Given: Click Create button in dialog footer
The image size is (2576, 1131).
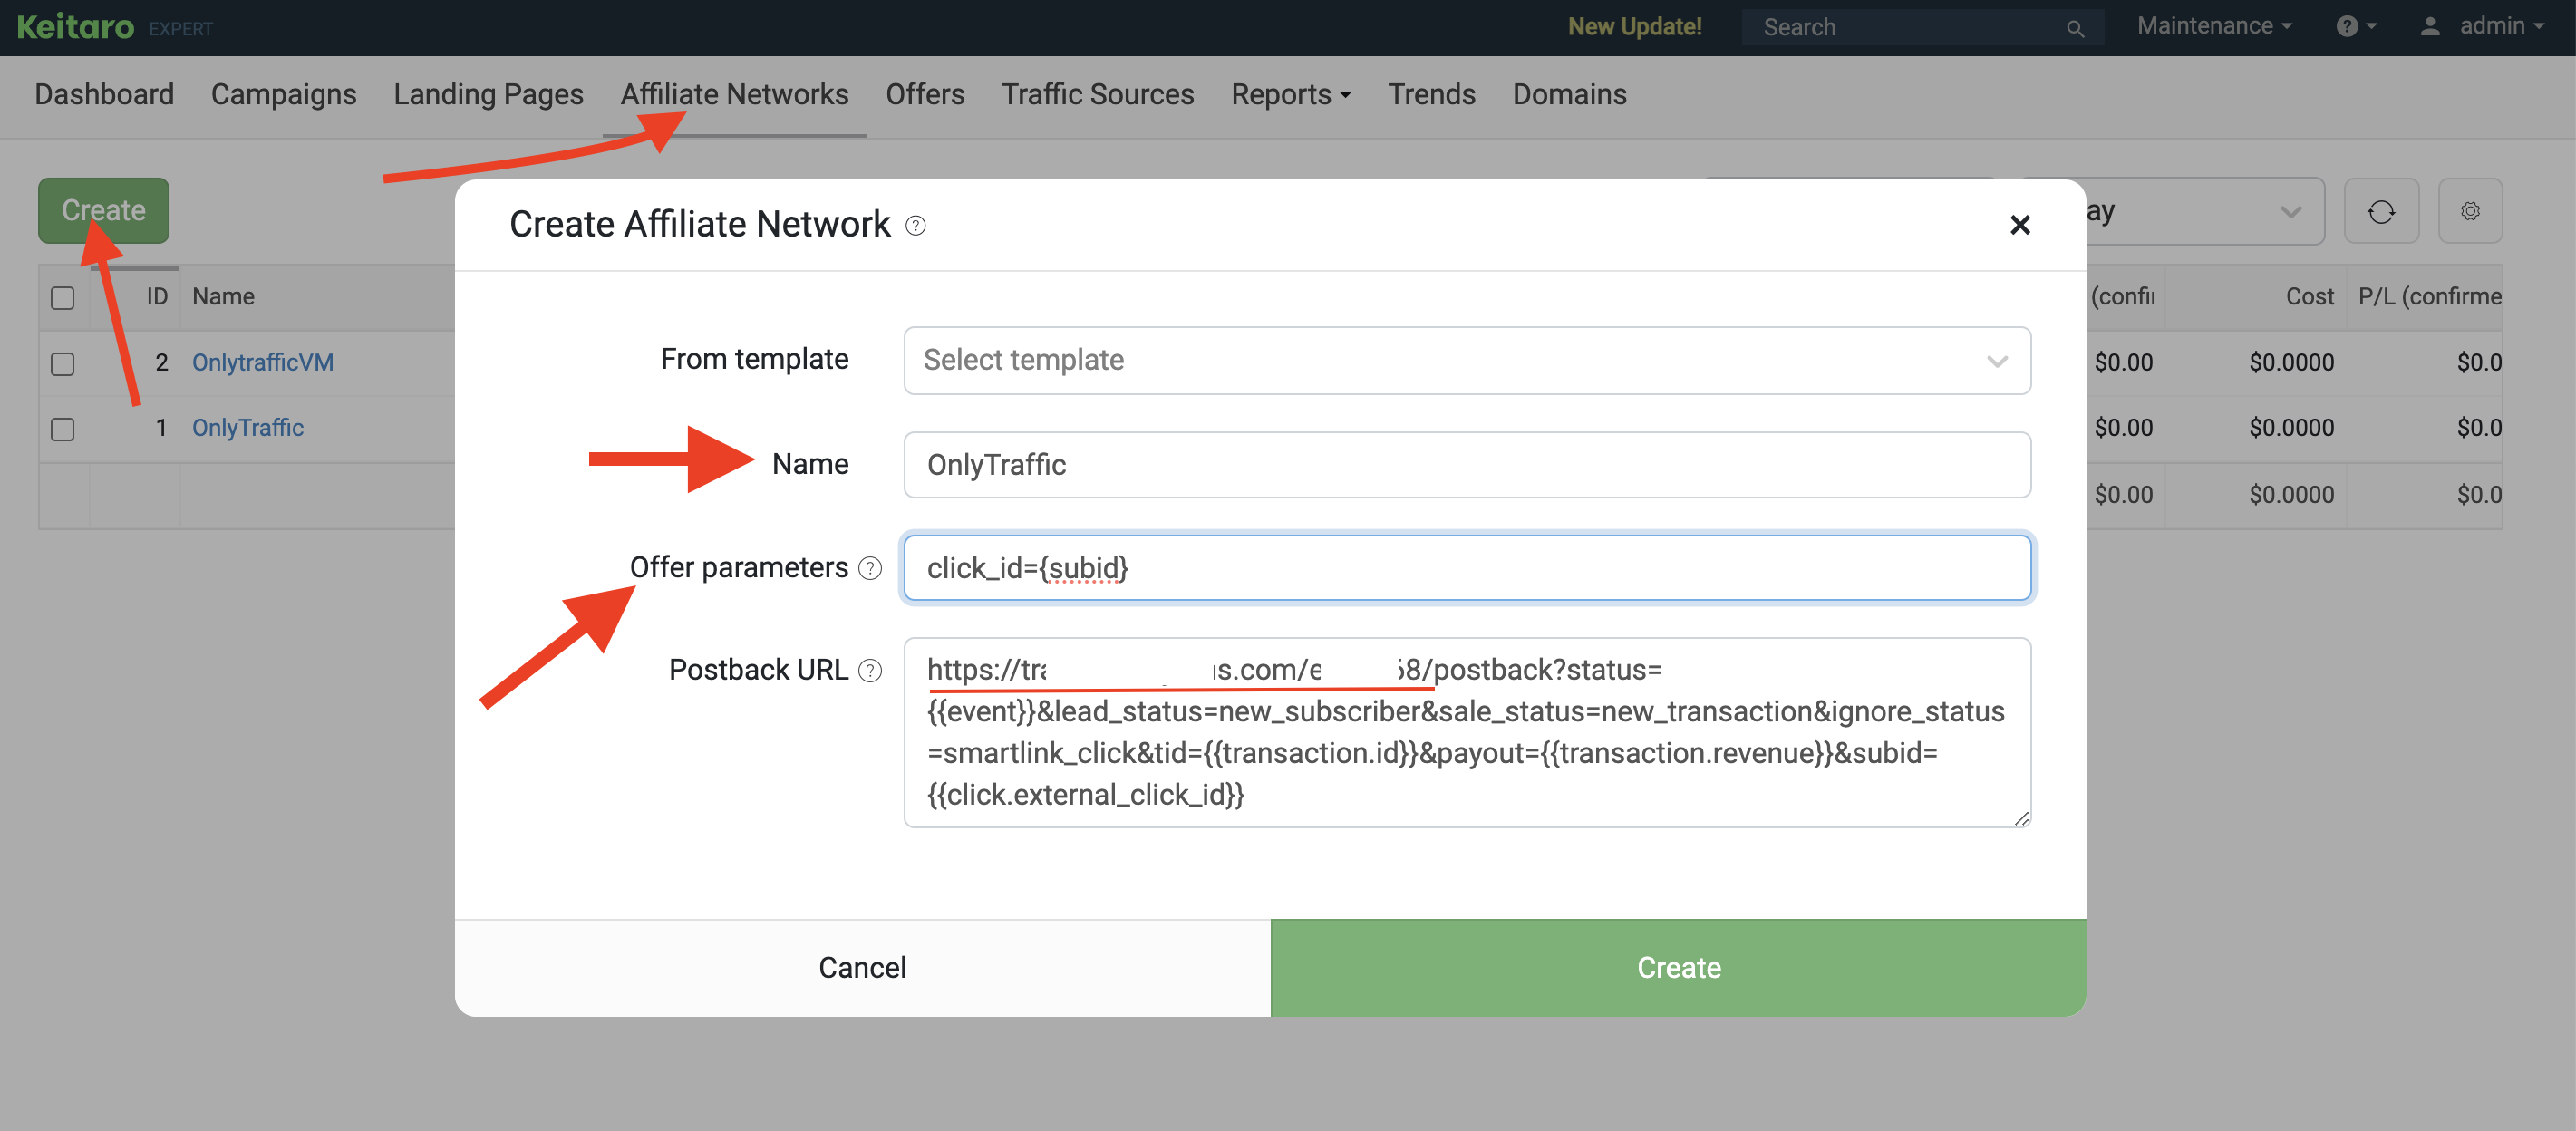Looking at the screenshot, I should point(1678,968).
